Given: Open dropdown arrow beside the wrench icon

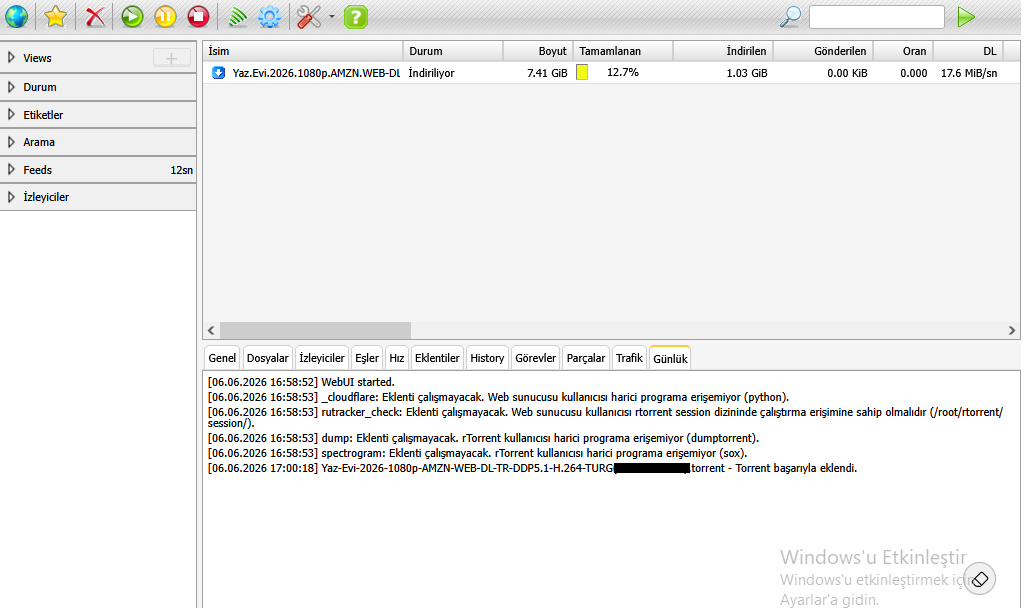Looking at the screenshot, I should click(332, 16).
